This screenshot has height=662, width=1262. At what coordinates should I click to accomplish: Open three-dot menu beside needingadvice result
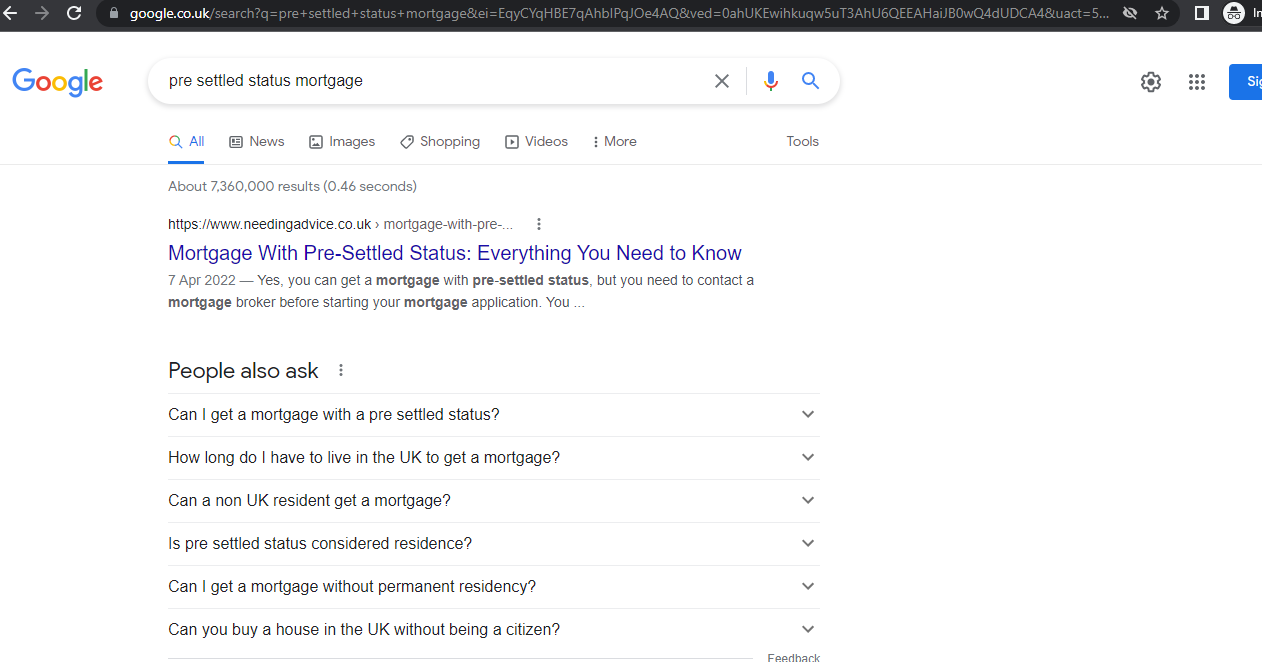pyautogui.click(x=539, y=224)
